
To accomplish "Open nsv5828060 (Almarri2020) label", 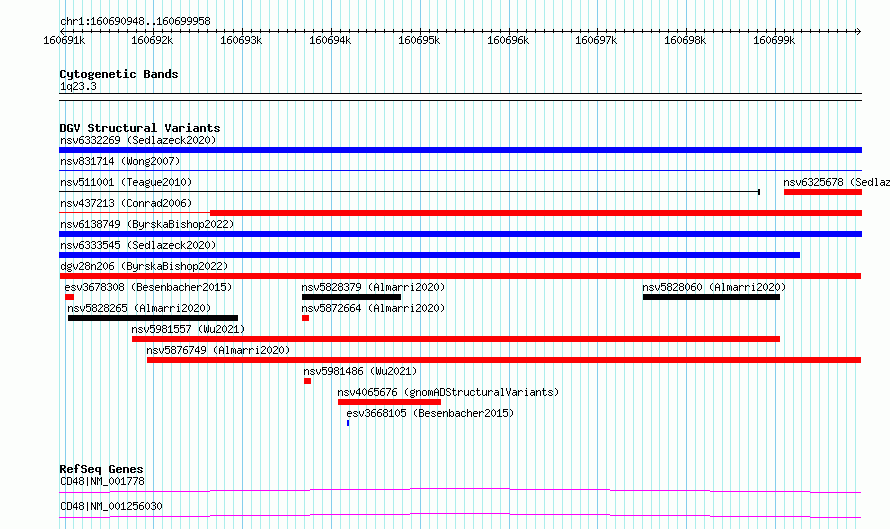I will click(x=714, y=287).
